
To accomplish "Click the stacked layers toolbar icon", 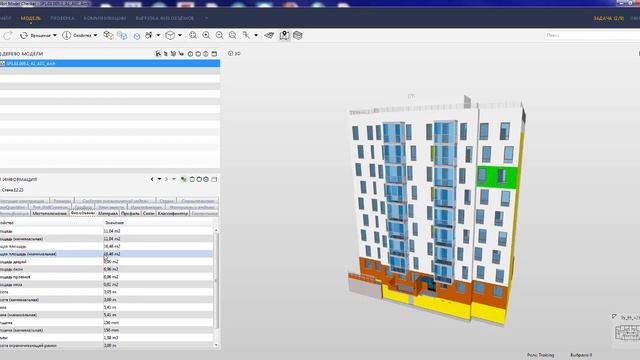I will pos(298,36).
